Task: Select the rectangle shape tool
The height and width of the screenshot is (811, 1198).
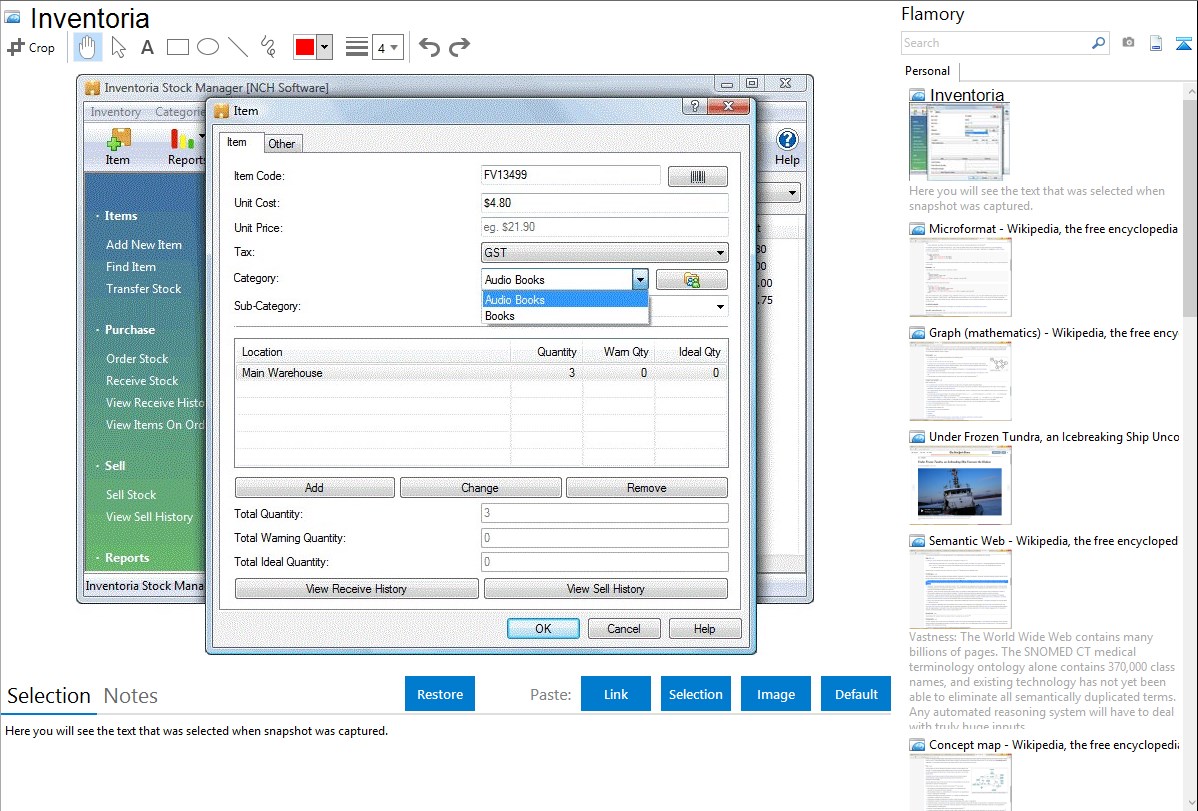Action: [177, 47]
